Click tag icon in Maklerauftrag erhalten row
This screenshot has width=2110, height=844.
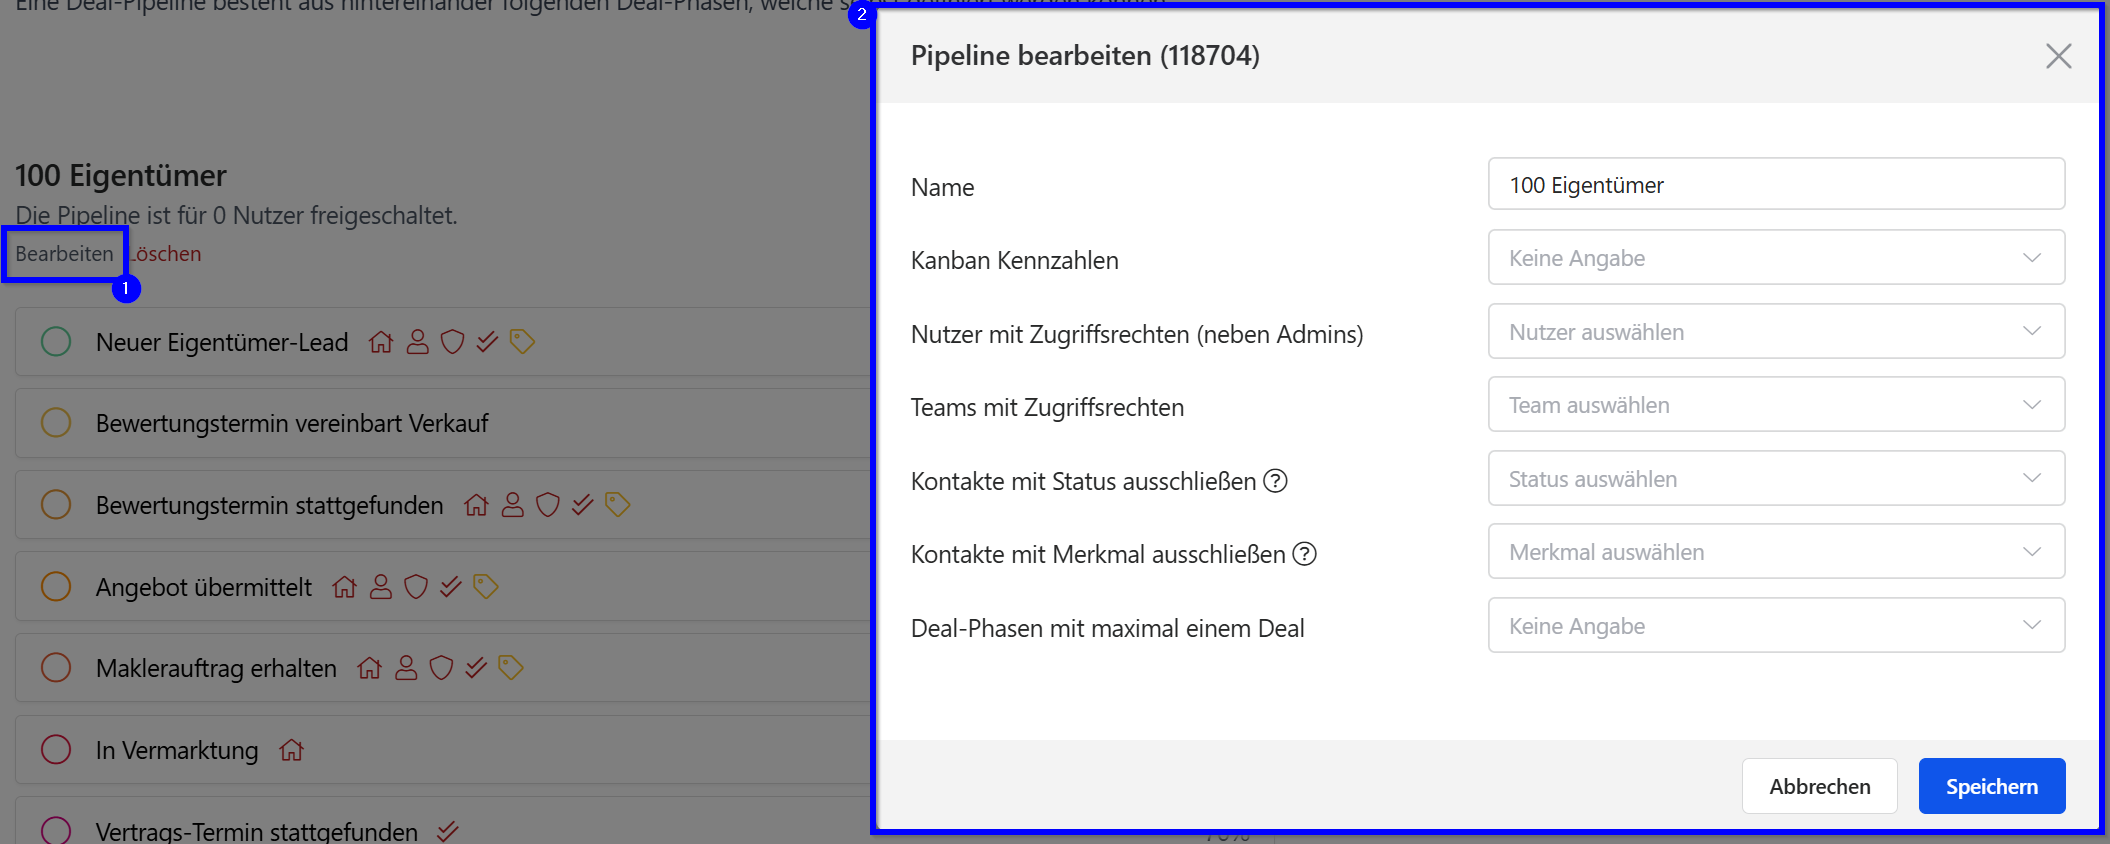(511, 668)
